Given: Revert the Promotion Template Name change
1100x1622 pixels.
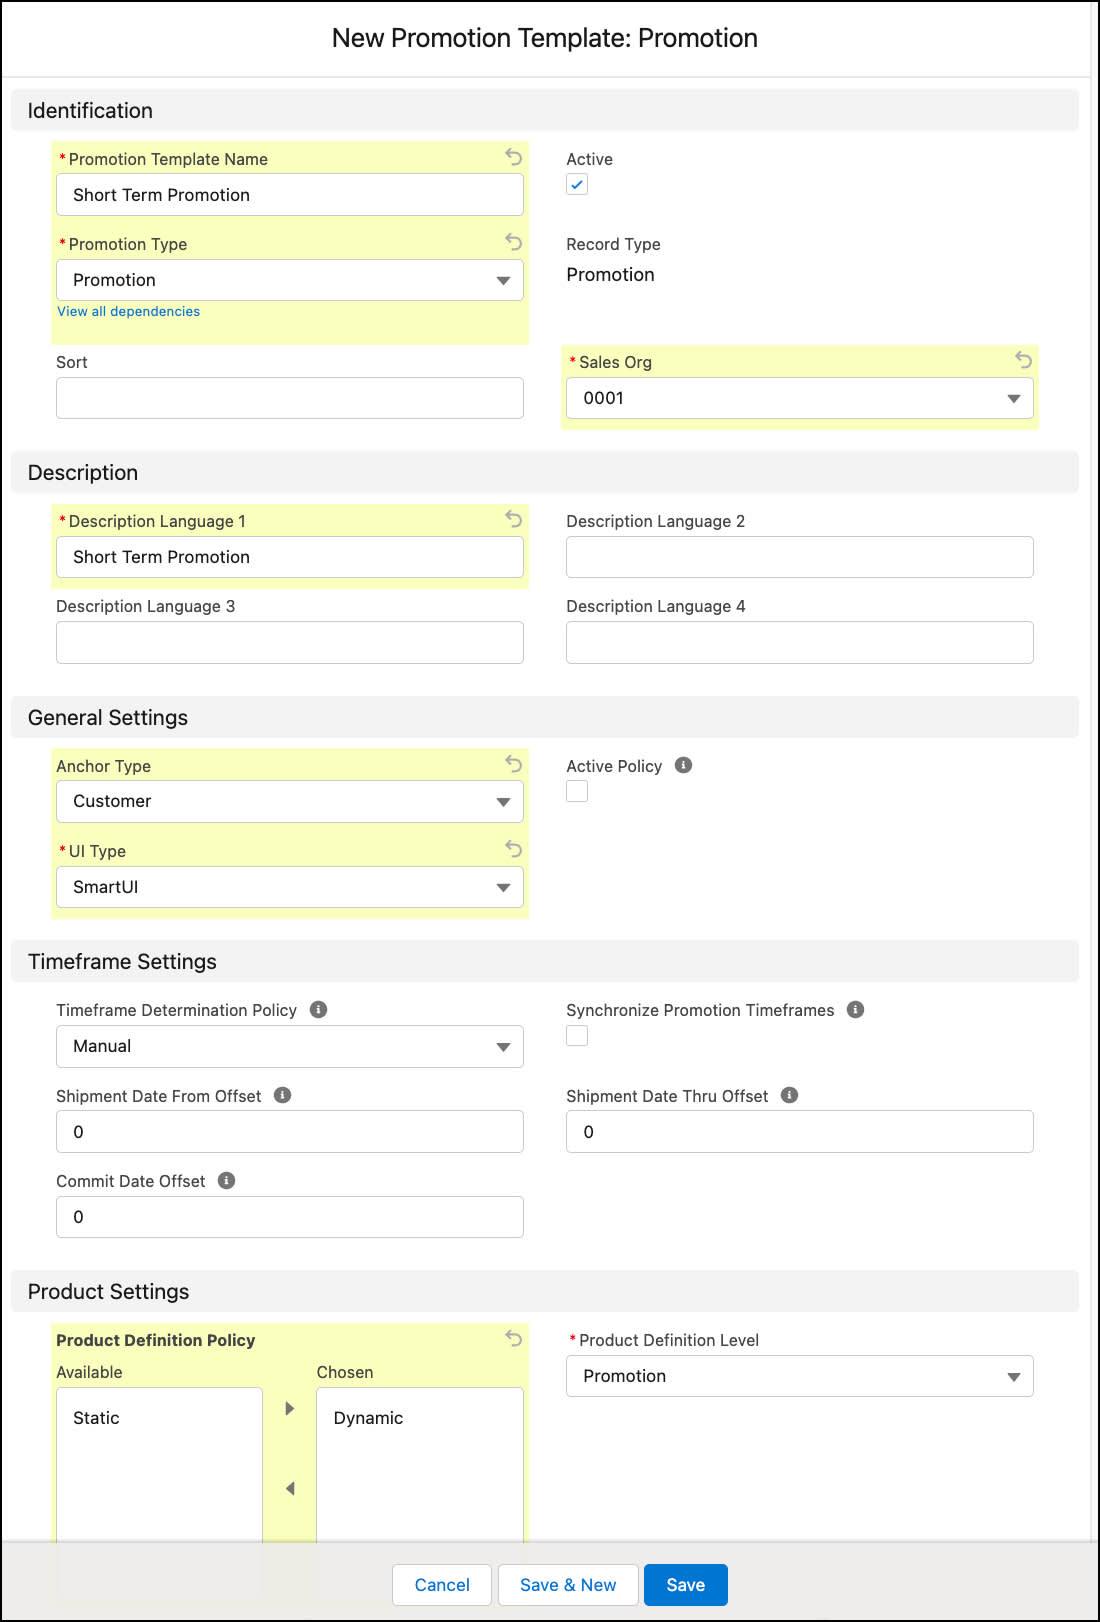Looking at the screenshot, I should click(513, 158).
